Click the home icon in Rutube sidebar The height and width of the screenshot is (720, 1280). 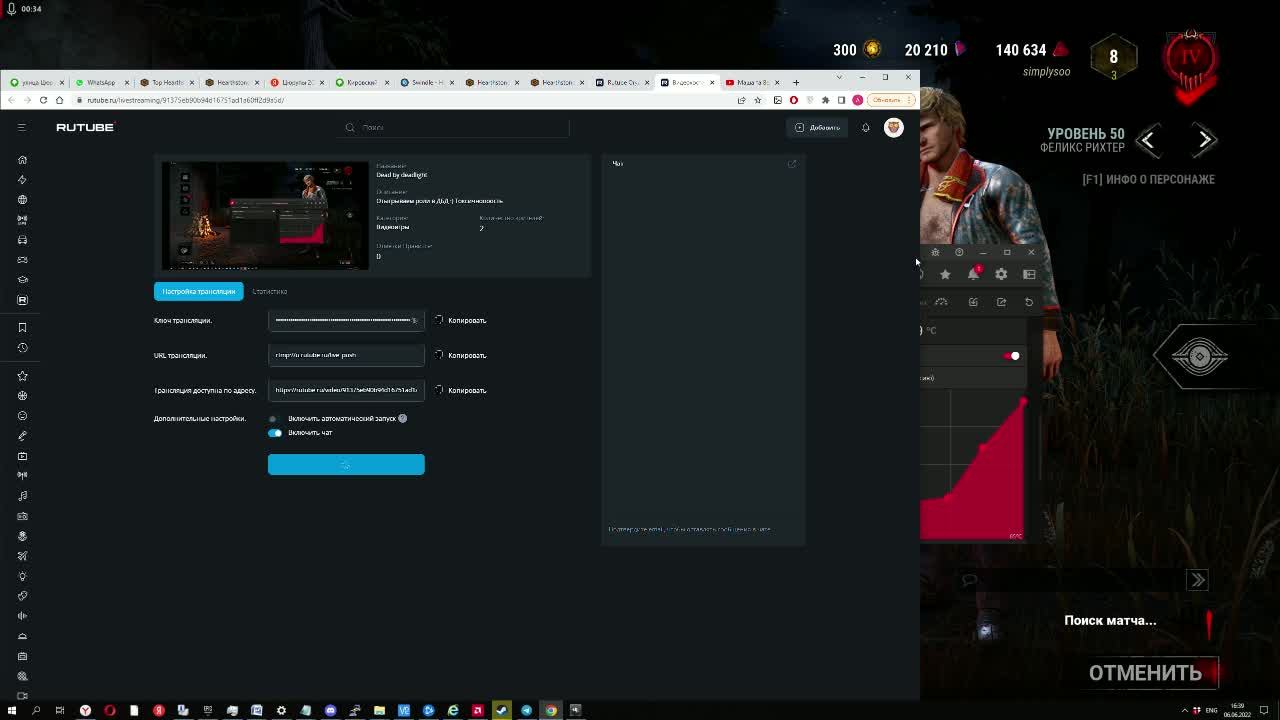(x=22, y=160)
